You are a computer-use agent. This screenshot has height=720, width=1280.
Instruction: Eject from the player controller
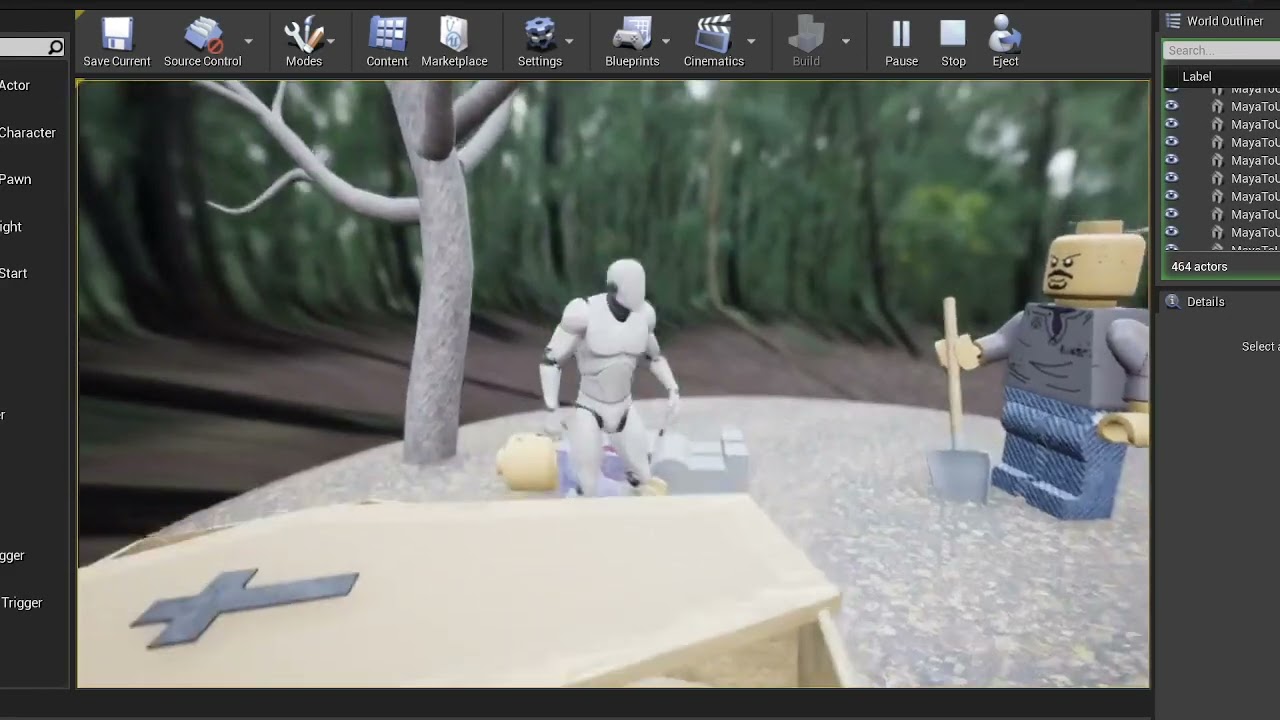point(1005,42)
